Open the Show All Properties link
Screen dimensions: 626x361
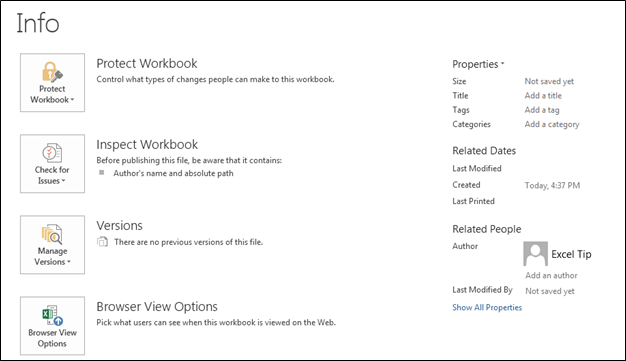(487, 307)
